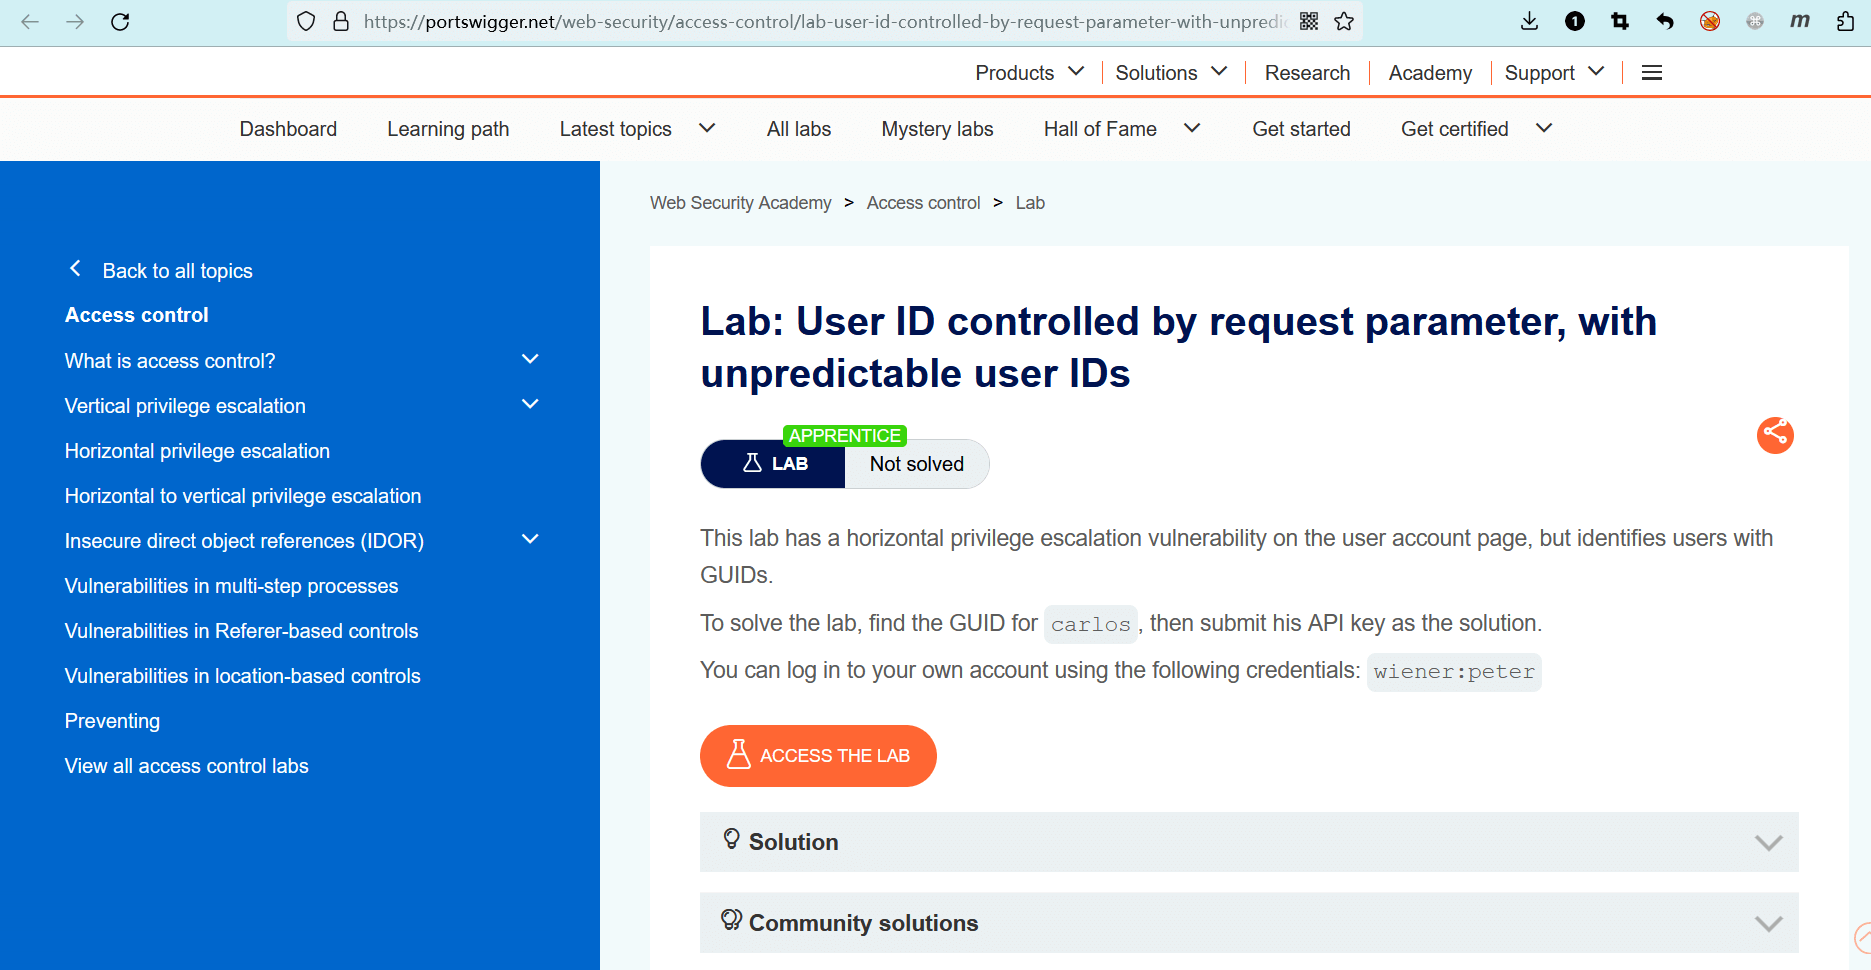Open Mystery labs
Viewport: 1871px width, 970px height.
tap(937, 129)
